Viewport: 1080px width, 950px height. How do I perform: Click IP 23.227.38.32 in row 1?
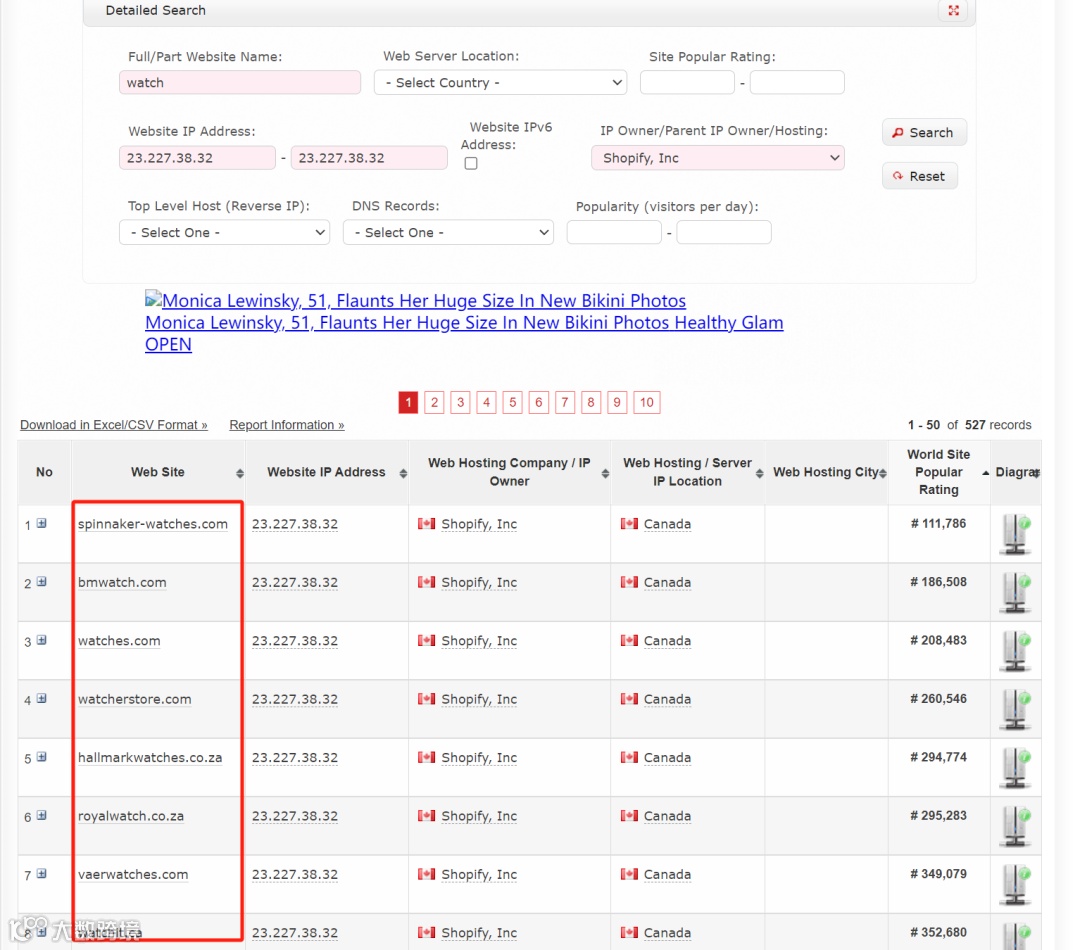pos(295,524)
